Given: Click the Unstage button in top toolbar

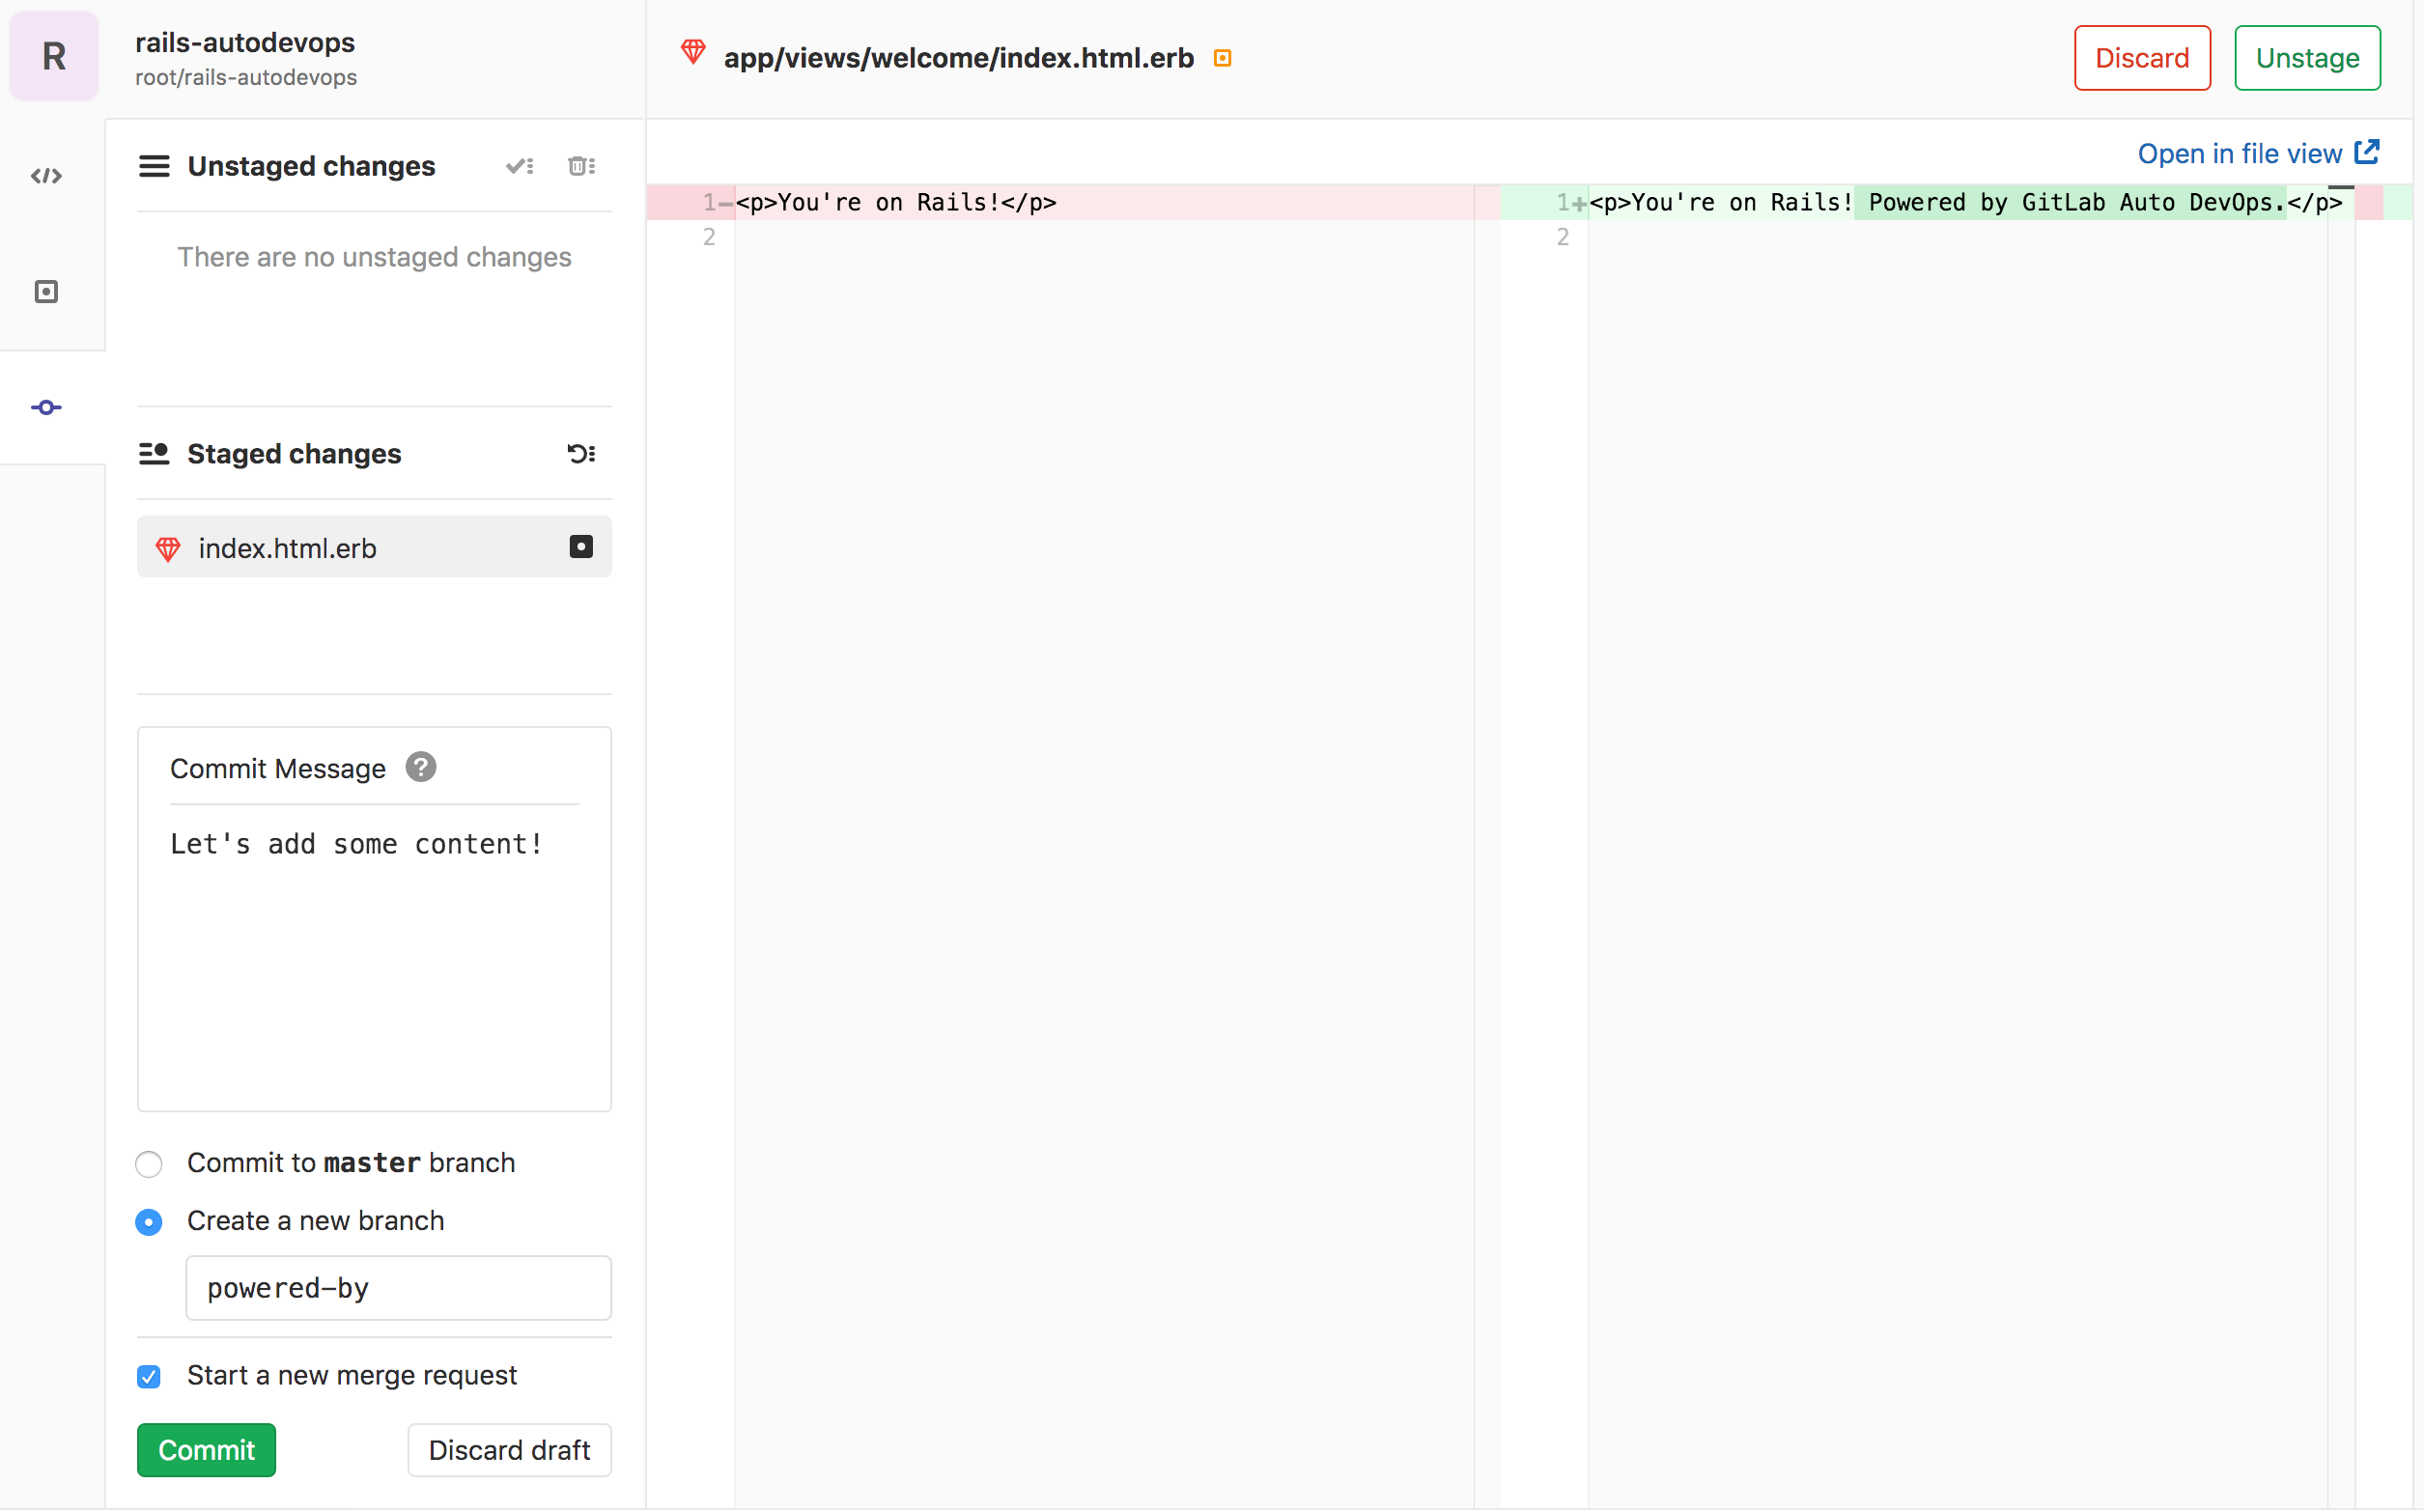Looking at the screenshot, I should point(2307,58).
